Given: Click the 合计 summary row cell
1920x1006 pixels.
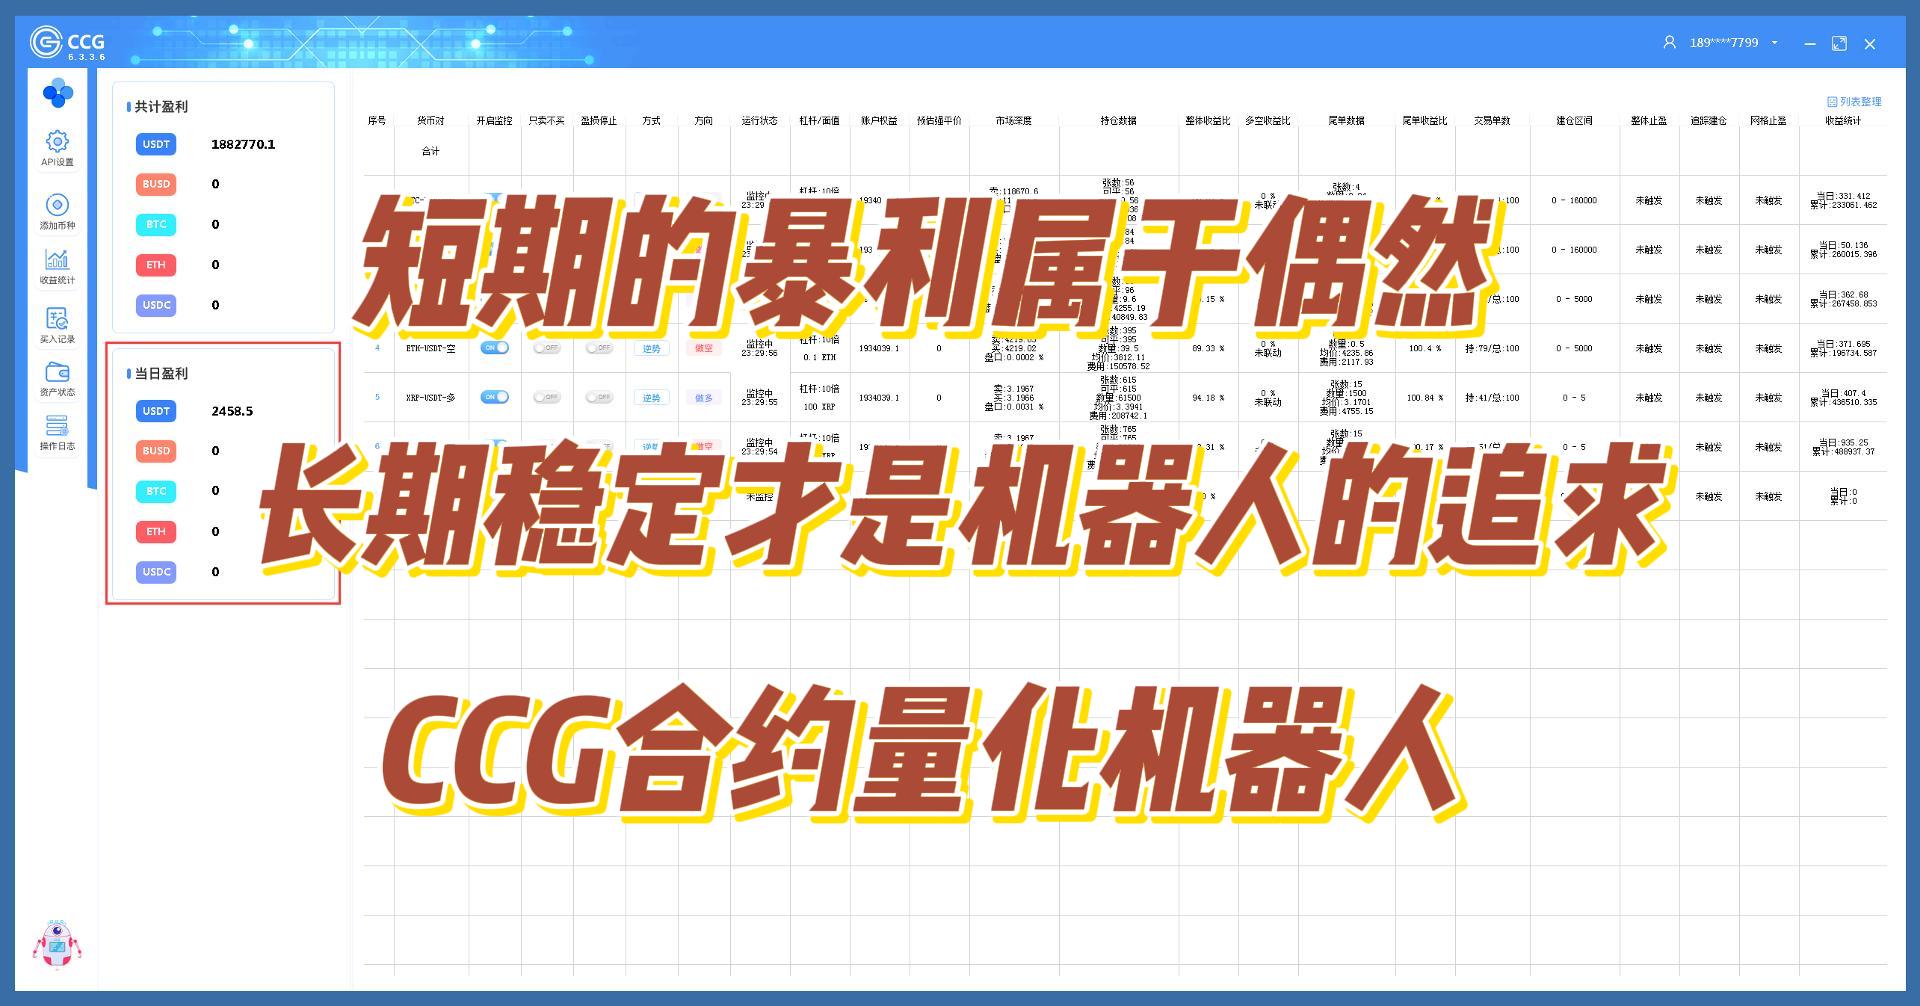Looking at the screenshot, I should pyautogui.click(x=431, y=151).
